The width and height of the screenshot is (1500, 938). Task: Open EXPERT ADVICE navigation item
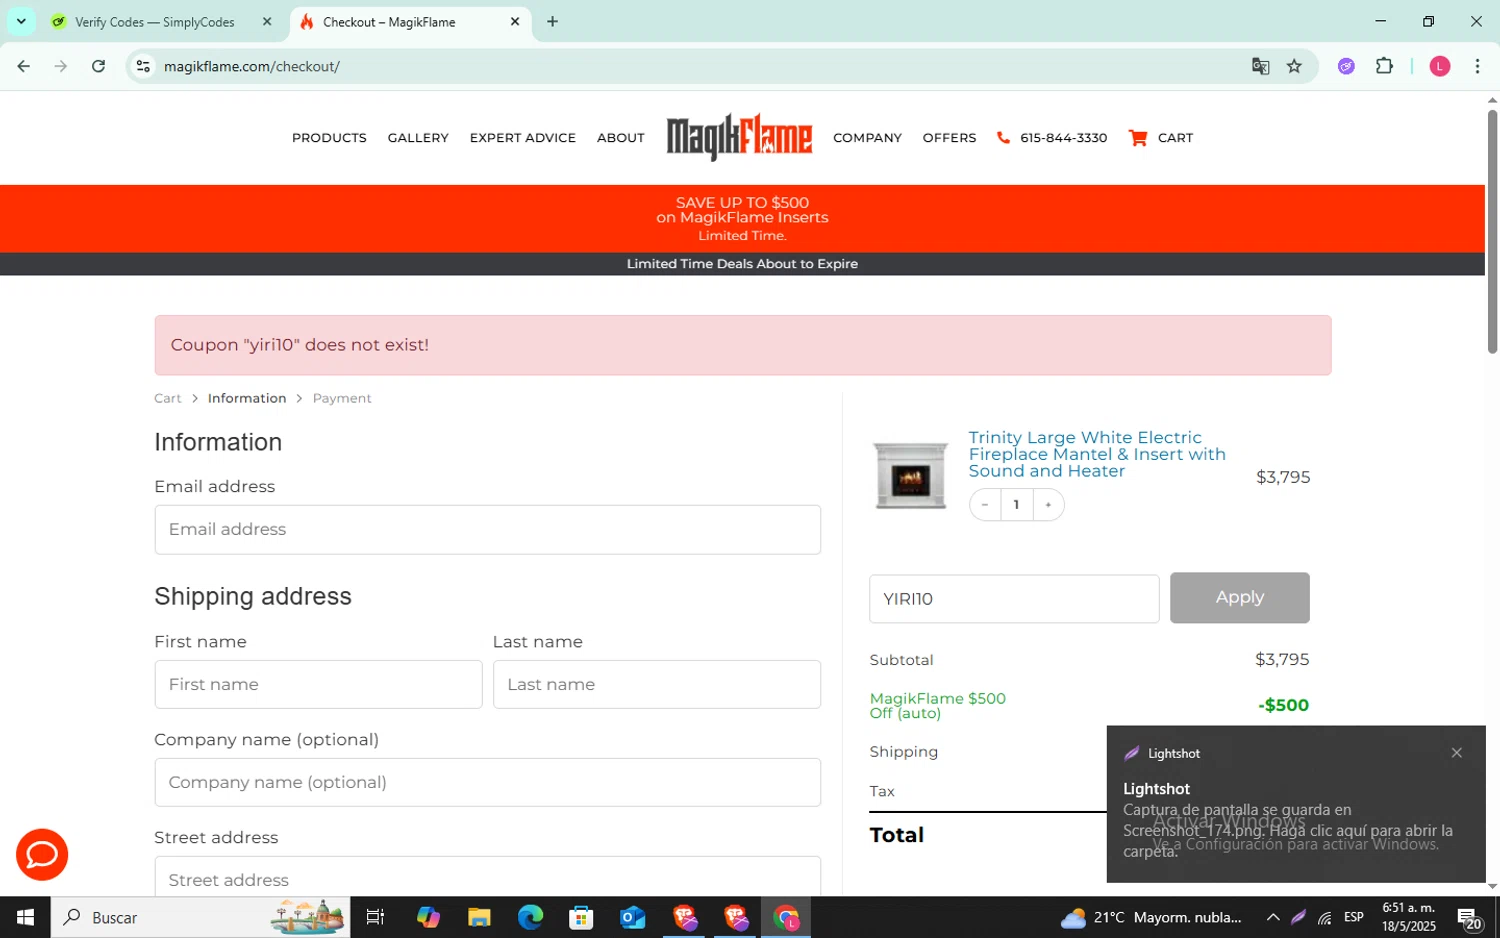click(523, 138)
